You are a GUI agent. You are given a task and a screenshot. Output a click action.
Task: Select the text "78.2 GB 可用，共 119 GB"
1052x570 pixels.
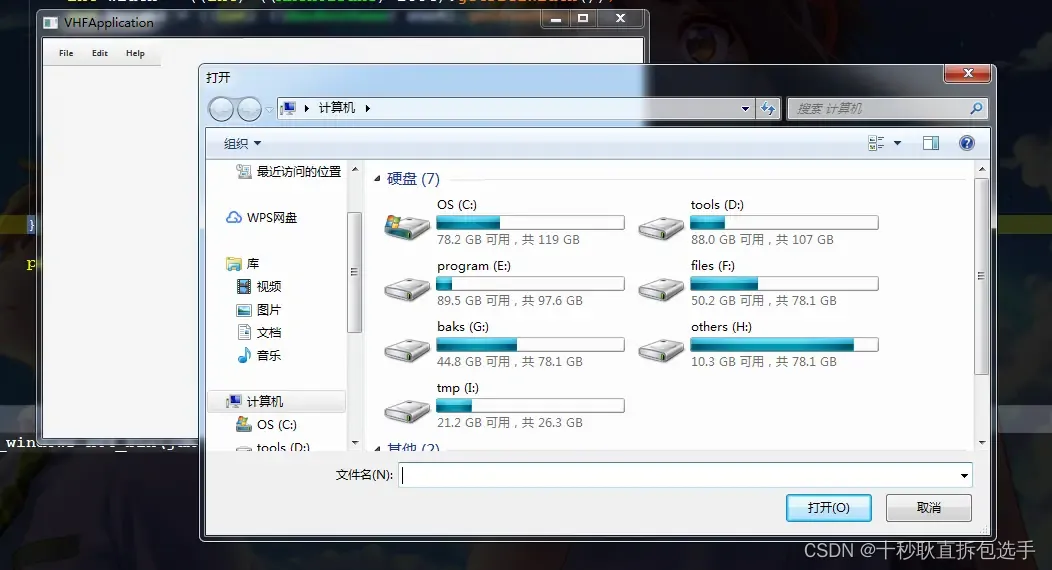(x=508, y=239)
